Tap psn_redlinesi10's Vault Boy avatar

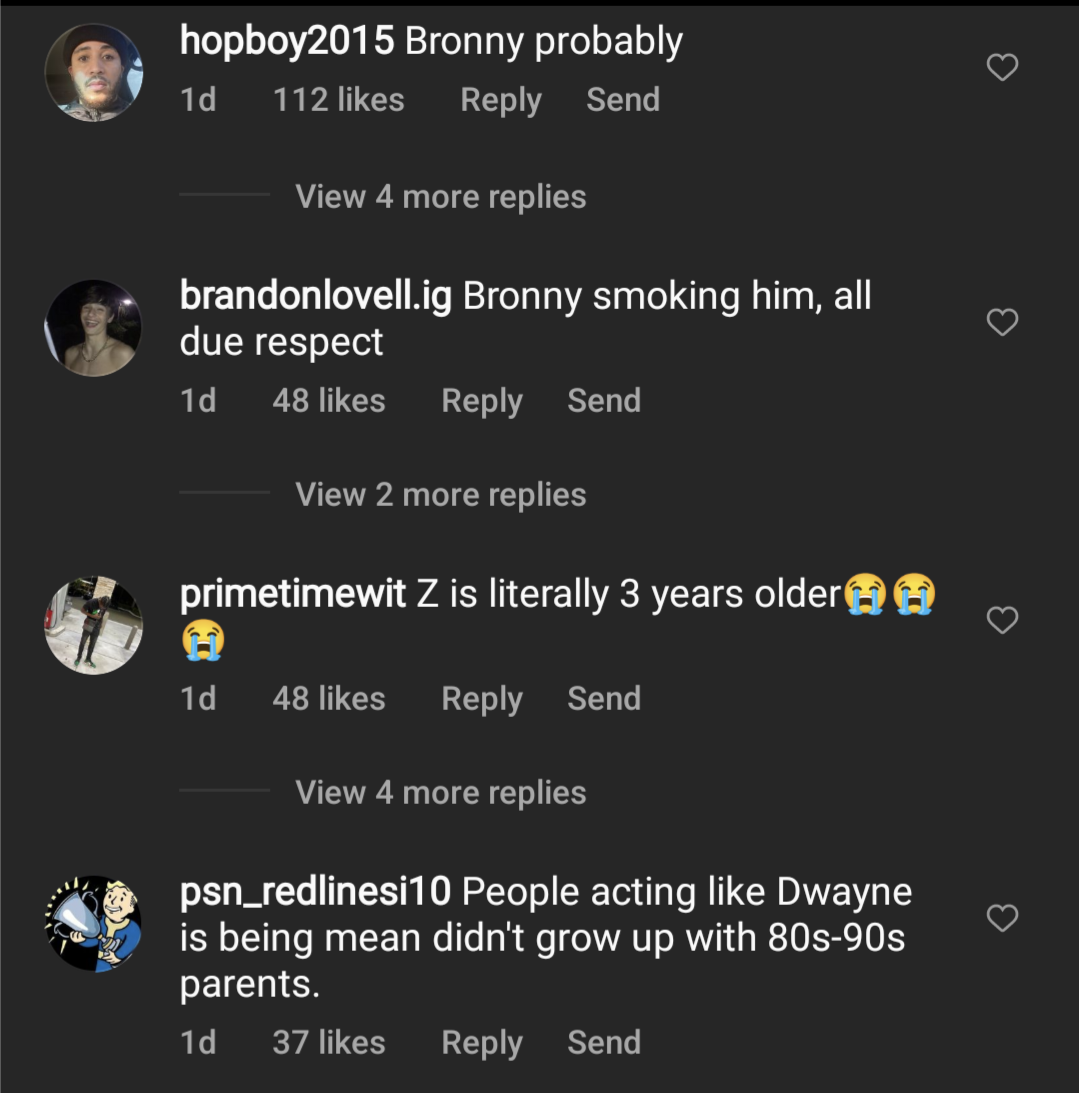click(x=94, y=923)
